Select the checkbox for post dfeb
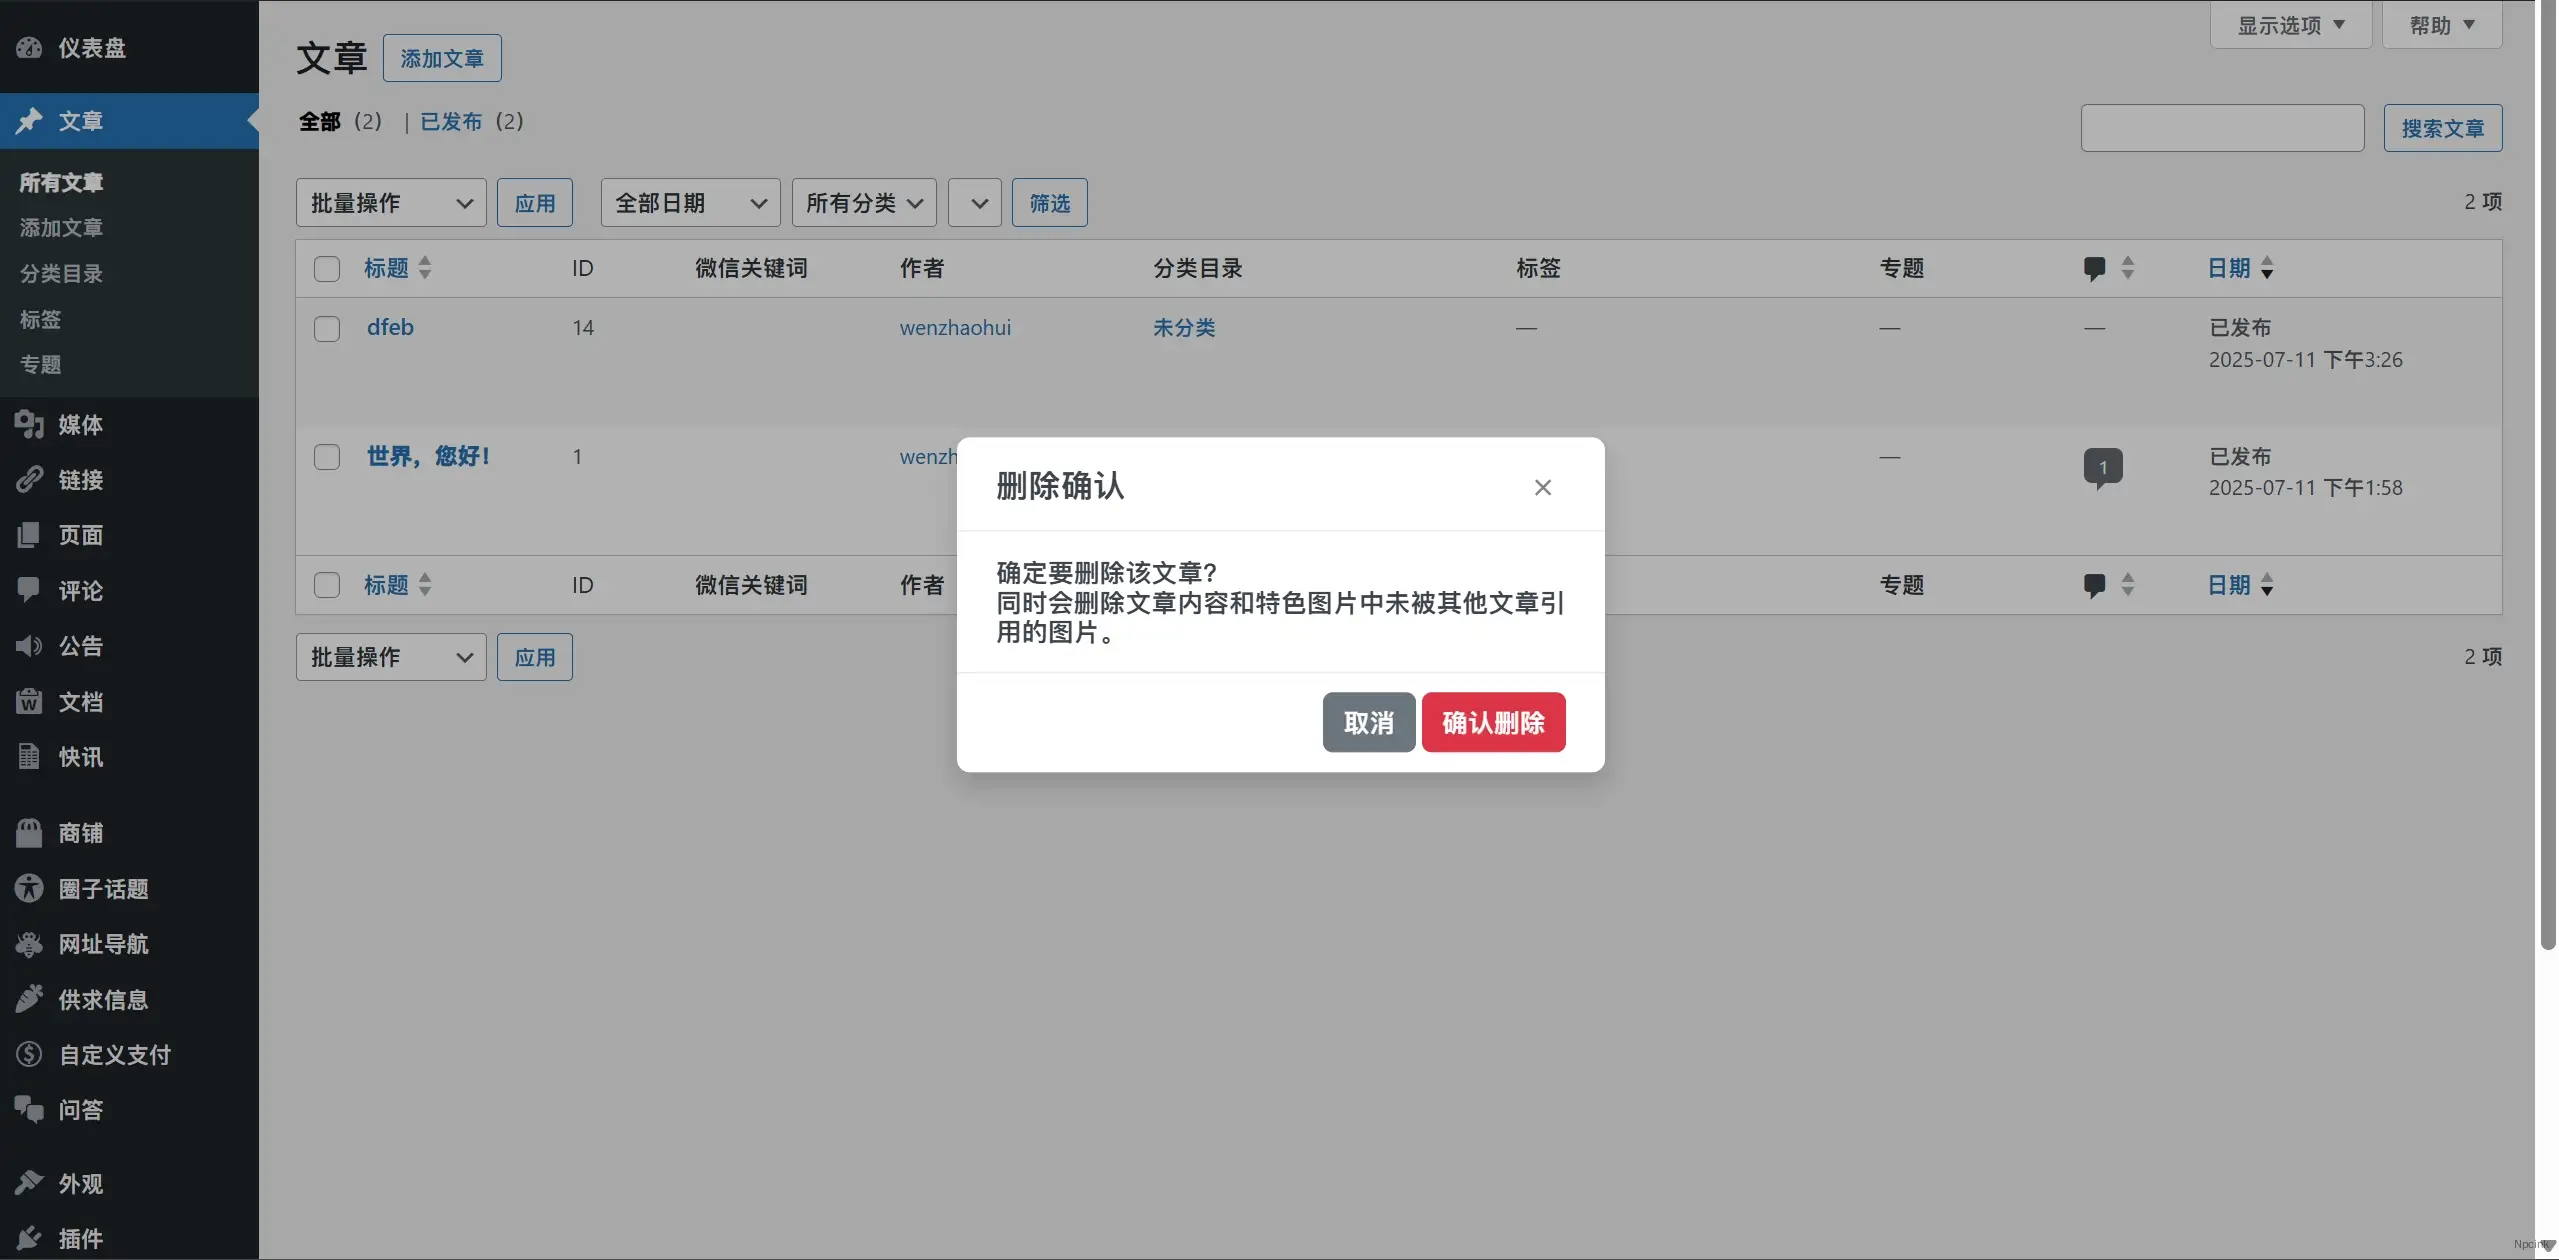The width and height of the screenshot is (2559, 1260). coord(326,328)
